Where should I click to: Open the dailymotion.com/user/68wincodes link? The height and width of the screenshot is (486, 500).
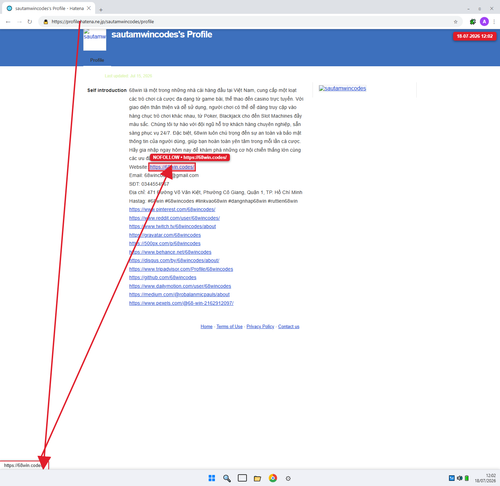tap(180, 286)
